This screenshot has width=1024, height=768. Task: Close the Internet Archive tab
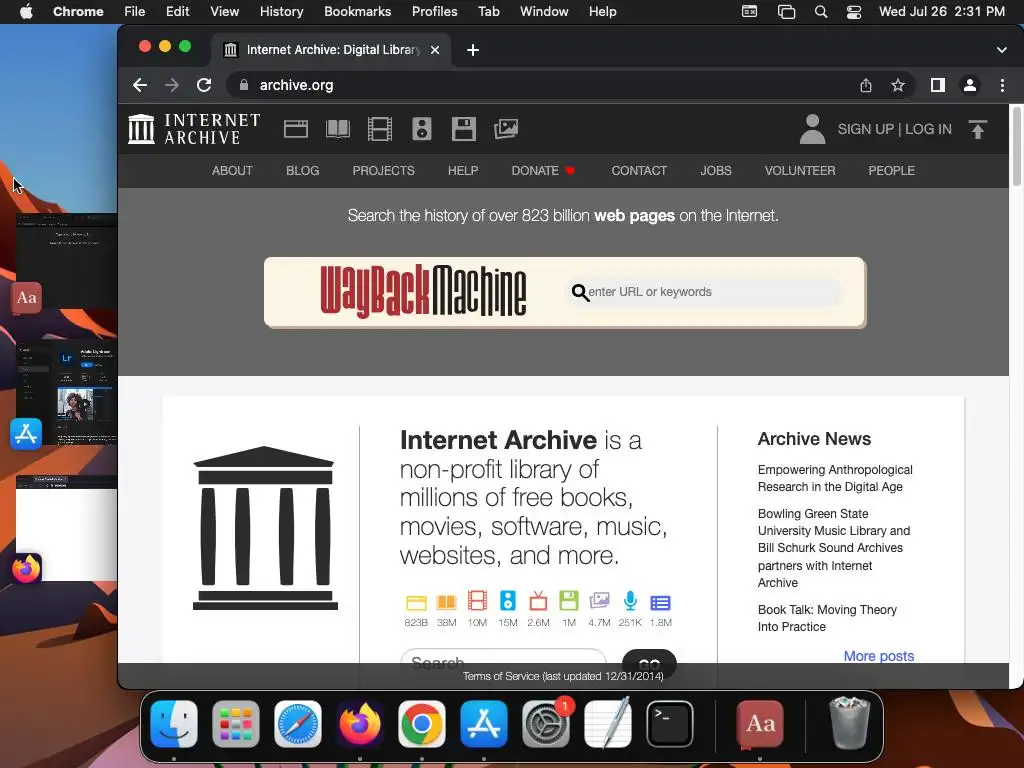[435, 50]
